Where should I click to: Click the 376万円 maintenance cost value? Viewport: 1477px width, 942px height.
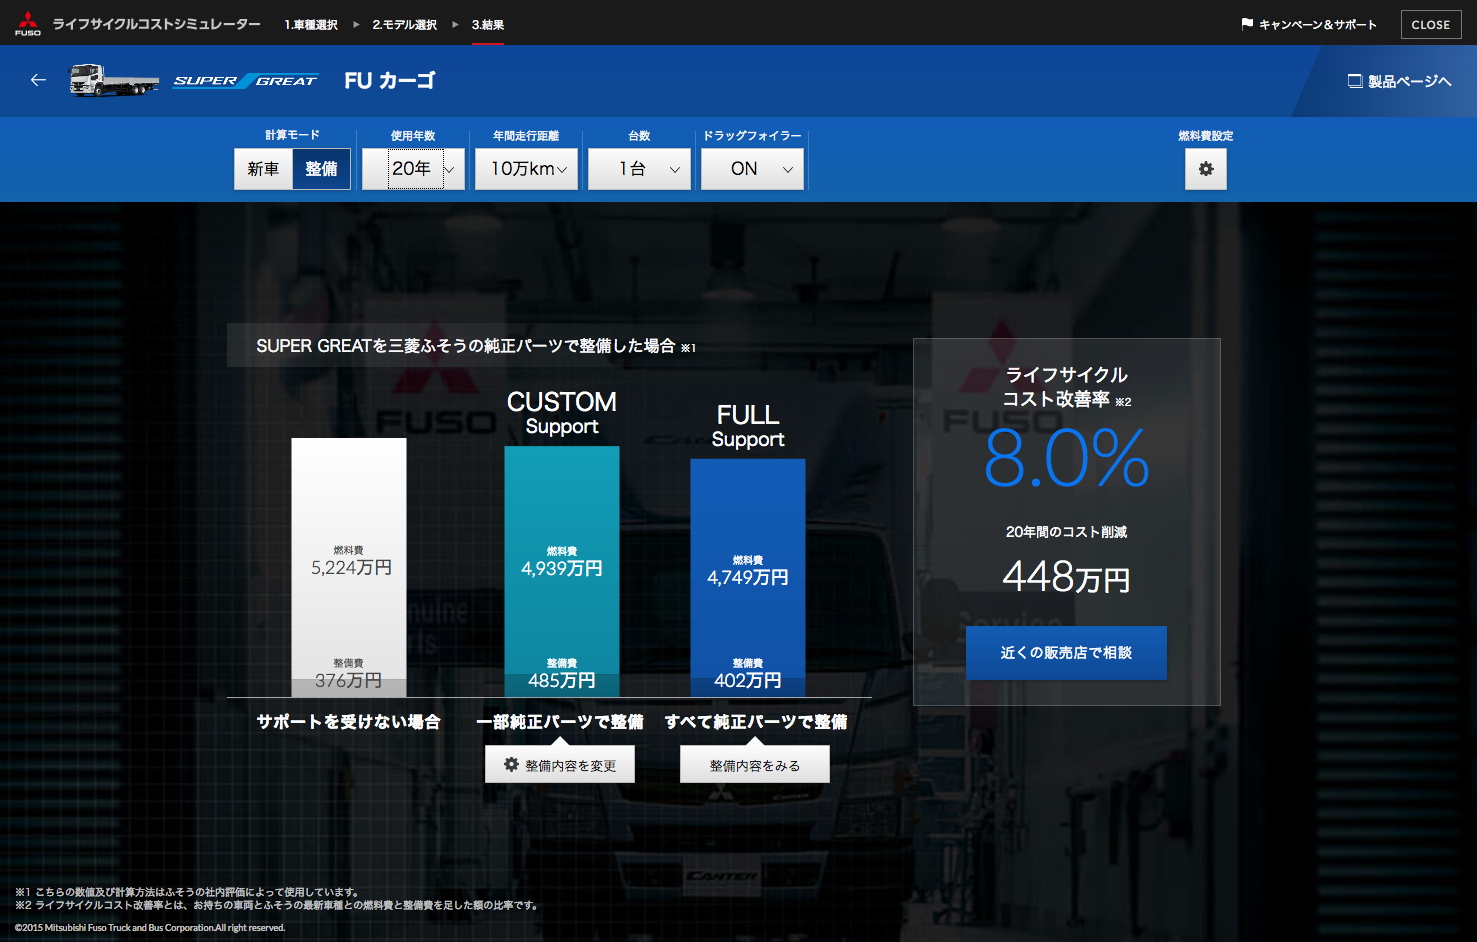(348, 680)
